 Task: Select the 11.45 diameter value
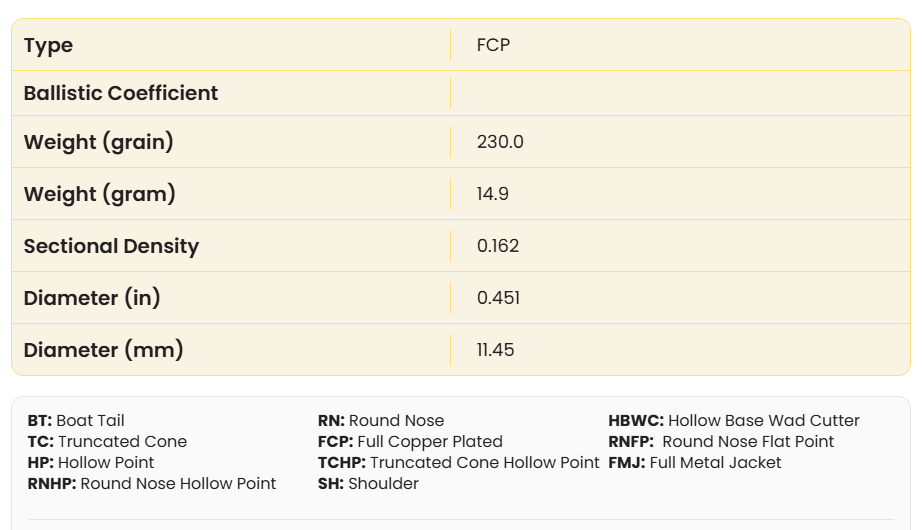pos(496,350)
